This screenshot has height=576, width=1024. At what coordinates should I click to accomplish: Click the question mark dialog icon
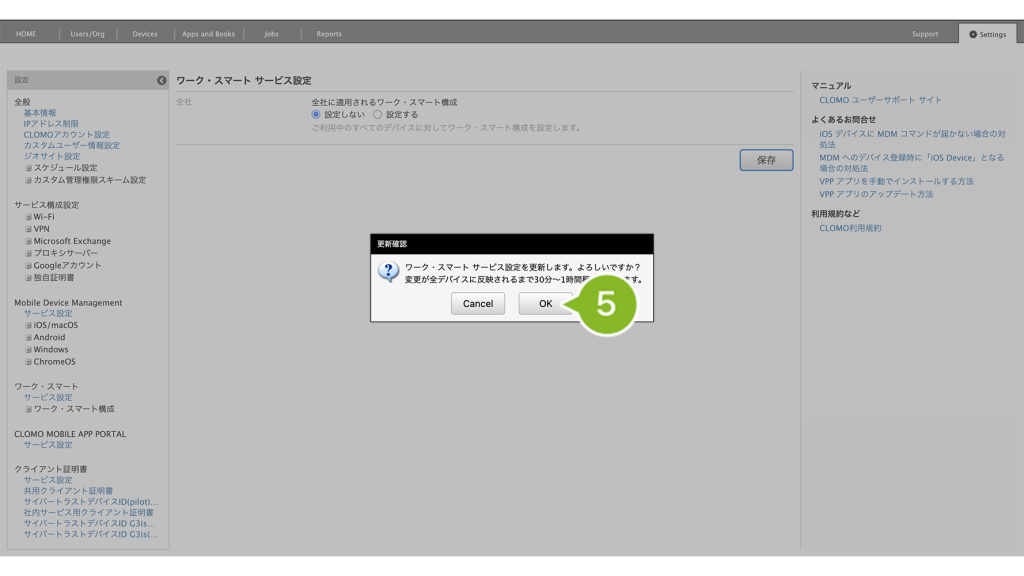388,272
